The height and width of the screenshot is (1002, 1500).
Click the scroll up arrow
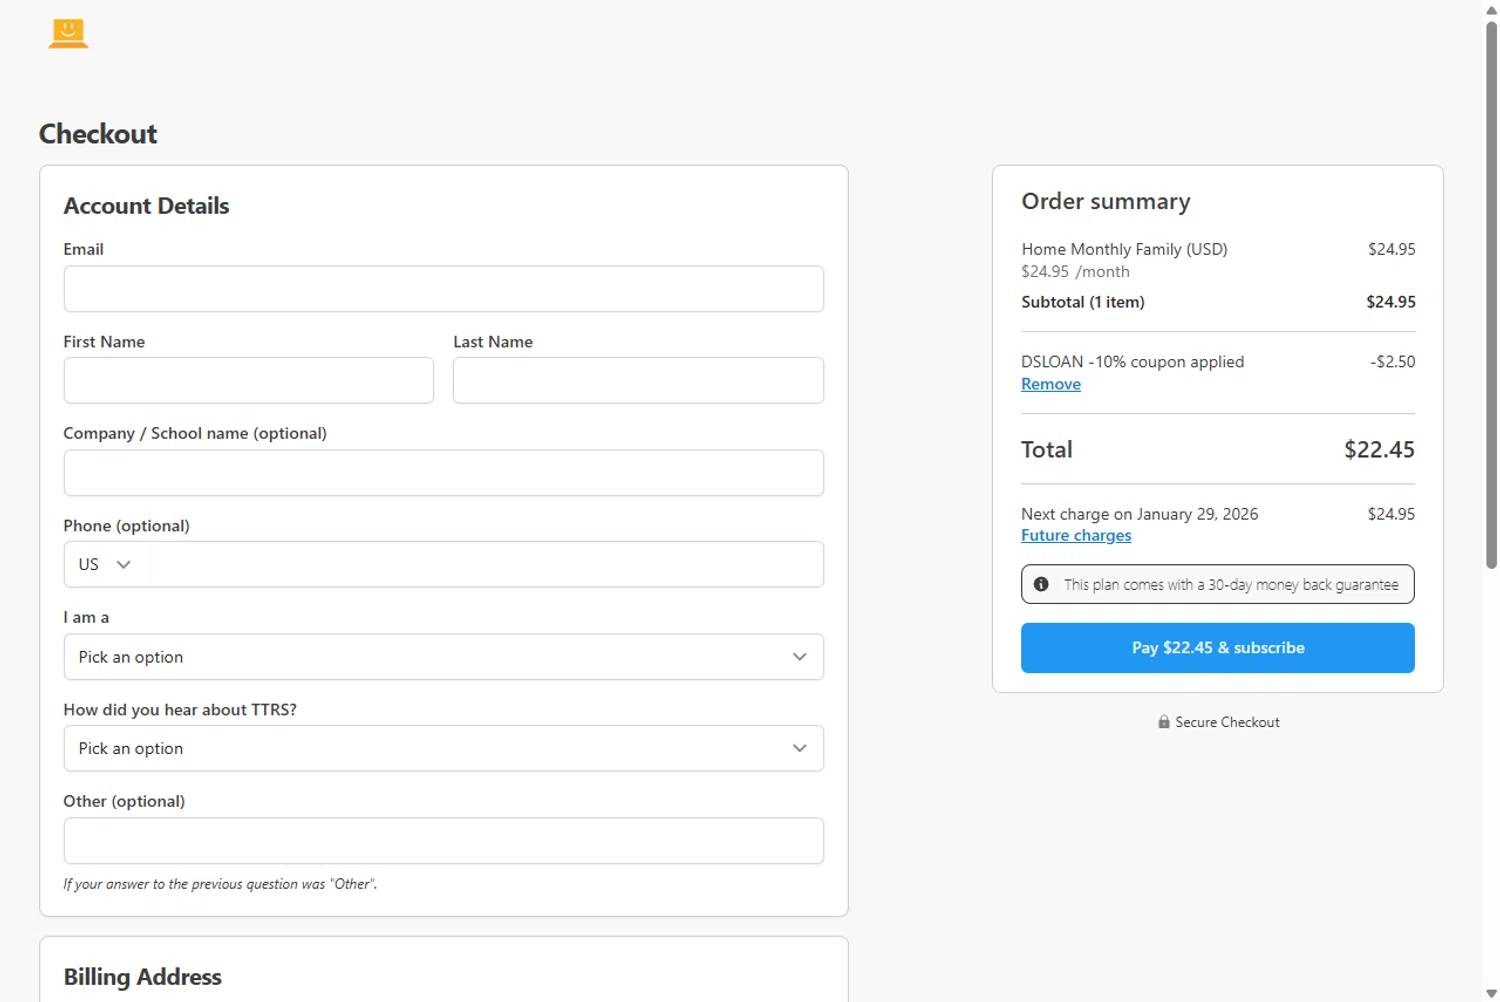[x=1491, y=9]
